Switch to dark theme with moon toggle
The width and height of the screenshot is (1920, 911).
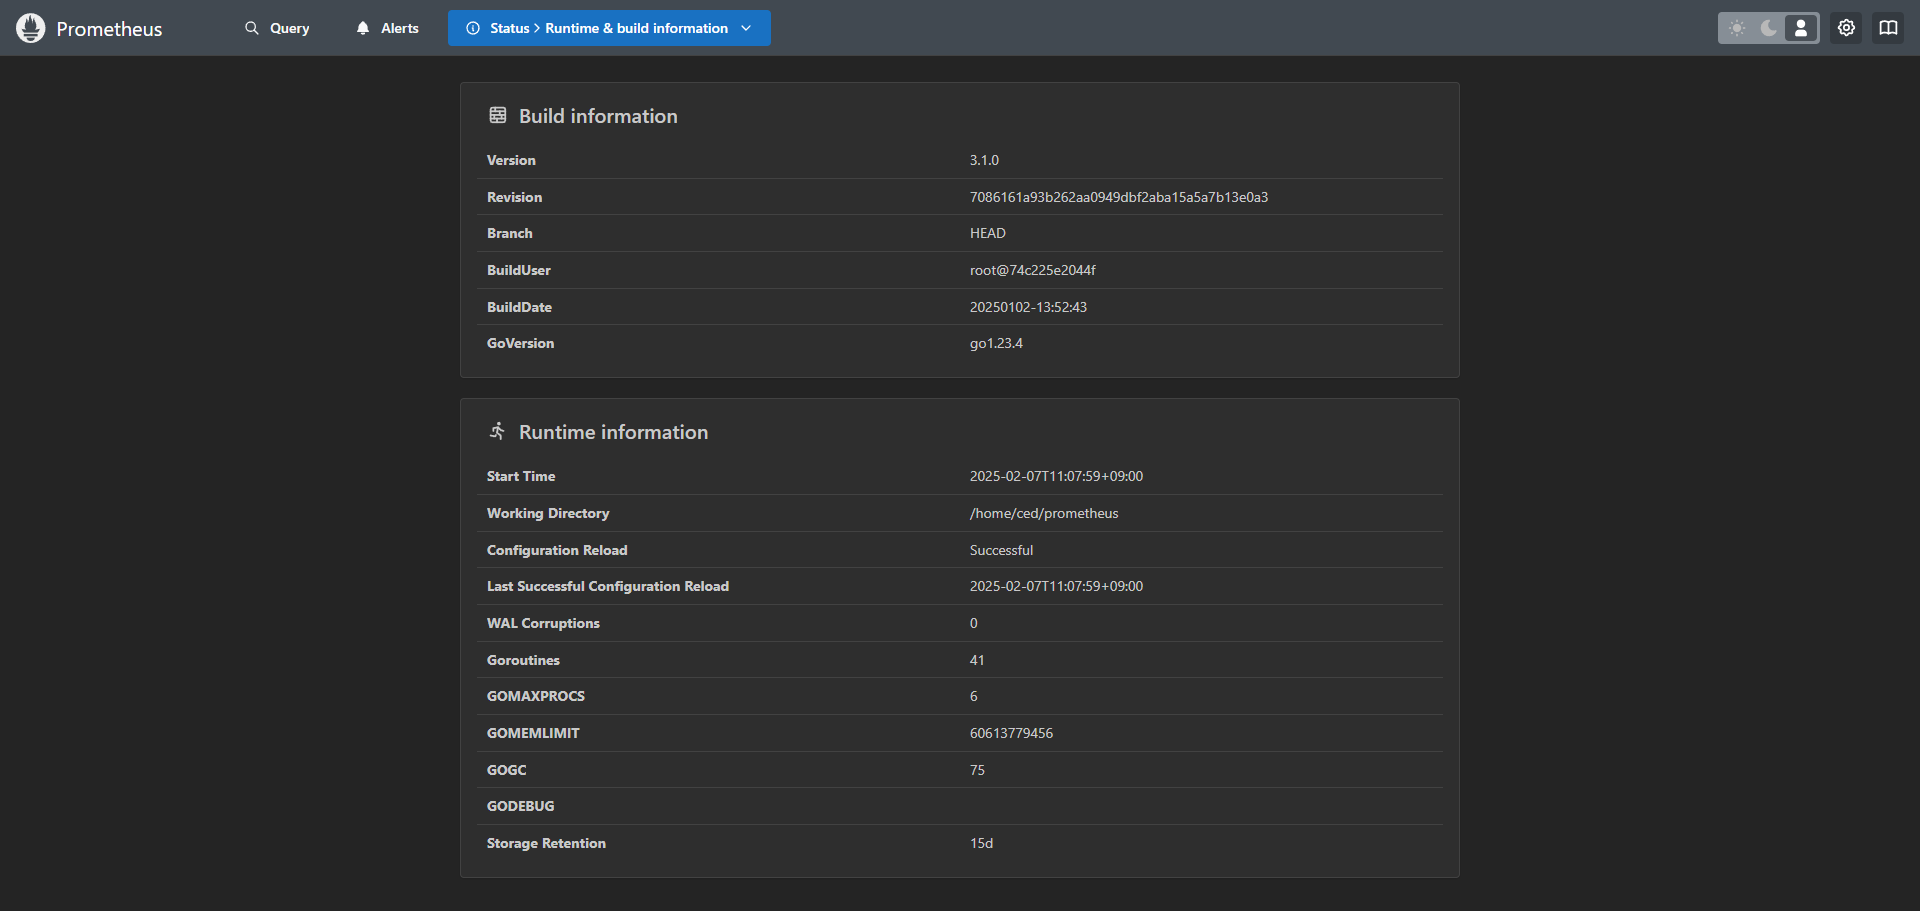tap(1769, 28)
